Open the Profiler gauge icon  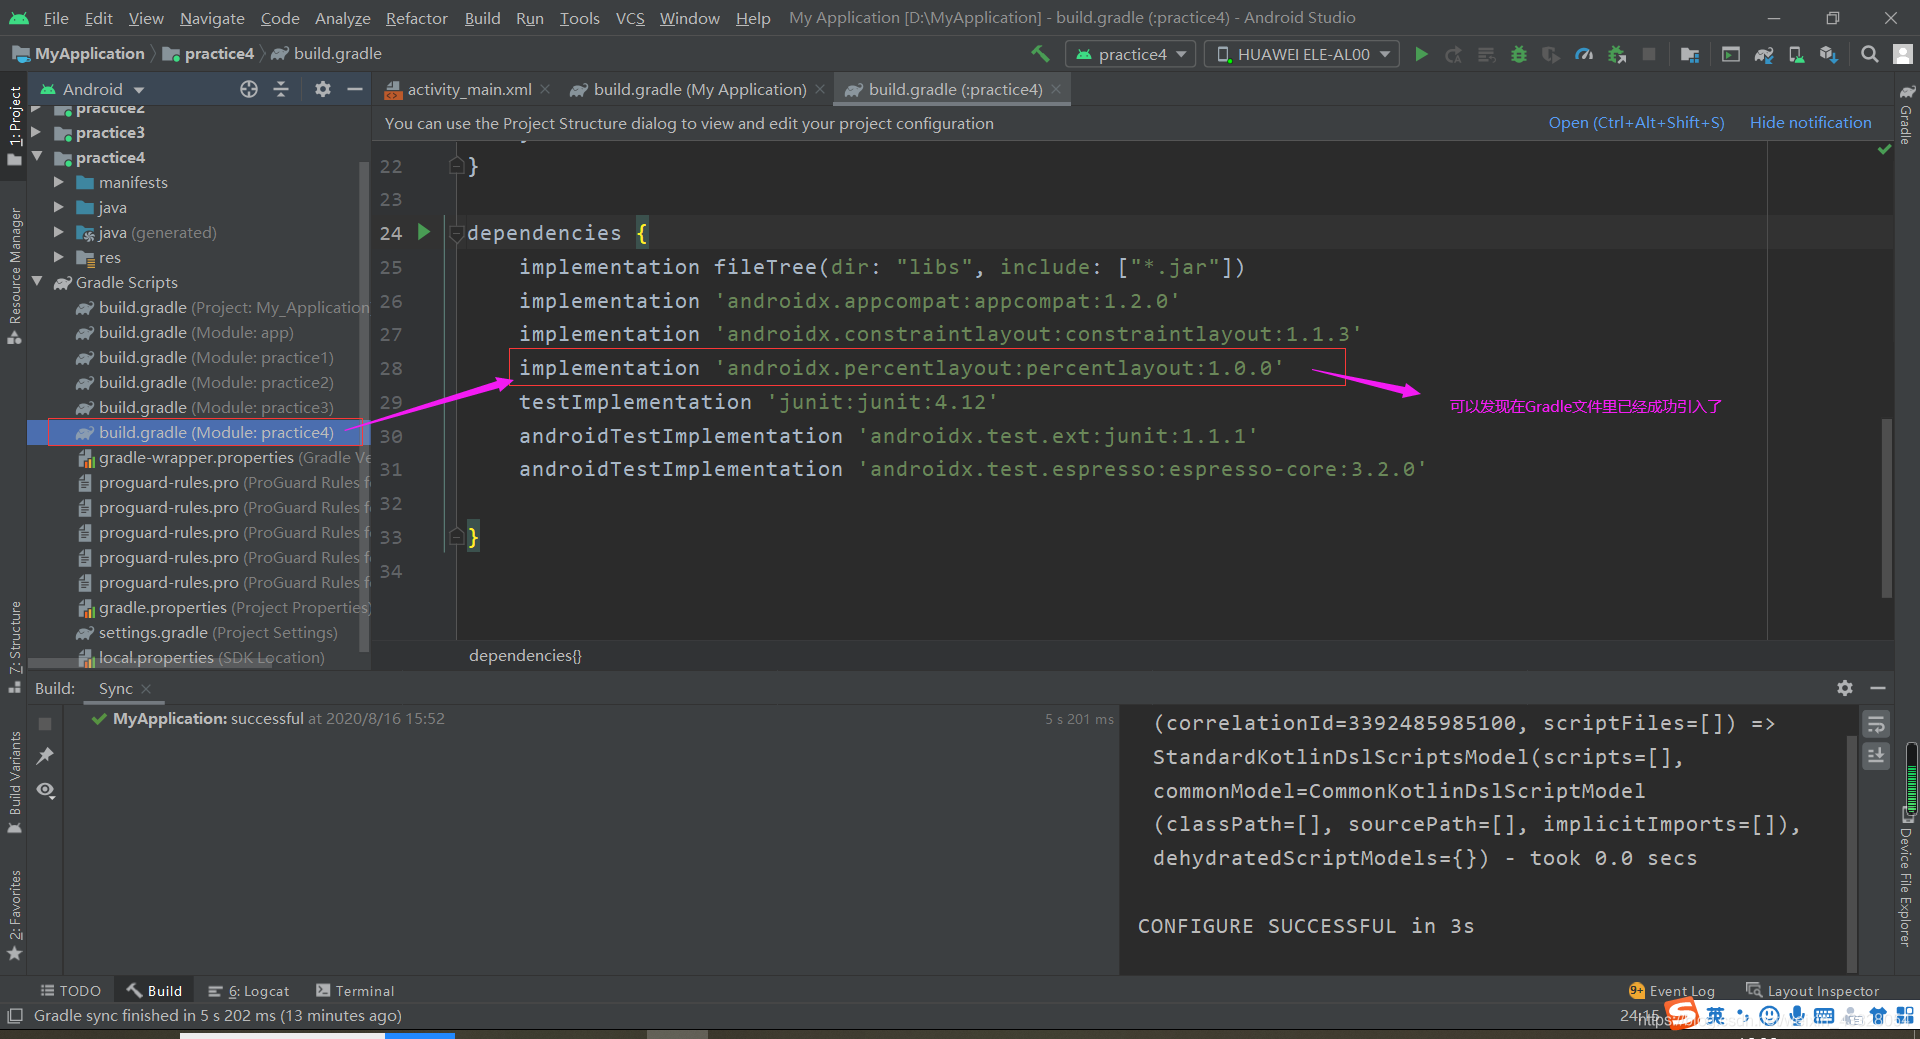pos(1584,54)
